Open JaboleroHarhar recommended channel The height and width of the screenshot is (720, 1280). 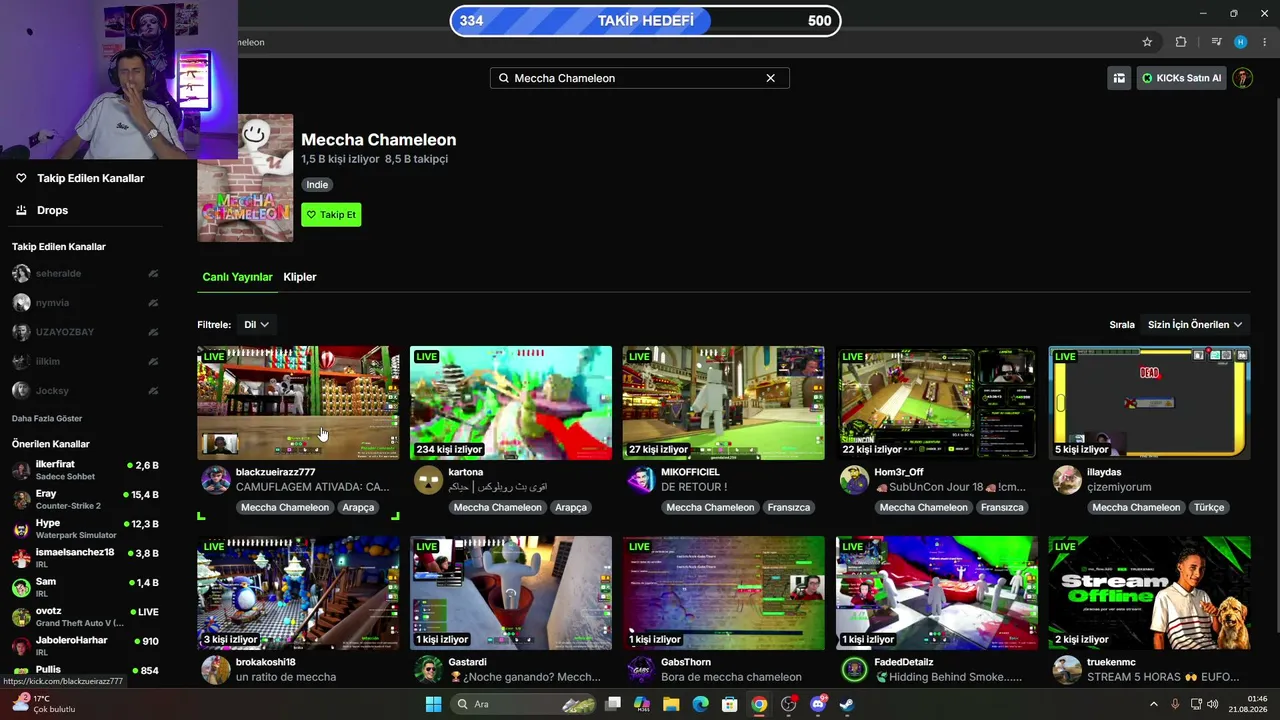[x=85, y=646]
